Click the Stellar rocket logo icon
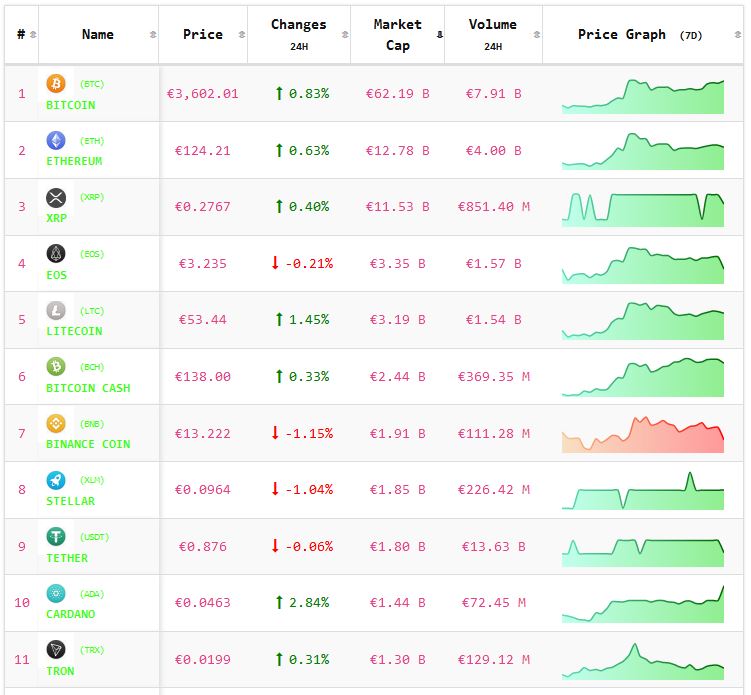This screenshot has height=695, width=751. (x=56, y=480)
